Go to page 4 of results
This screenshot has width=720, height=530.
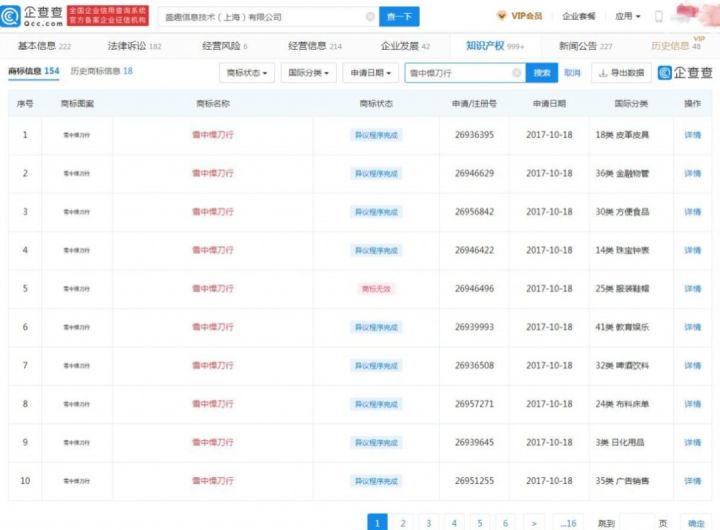click(454, 523)
